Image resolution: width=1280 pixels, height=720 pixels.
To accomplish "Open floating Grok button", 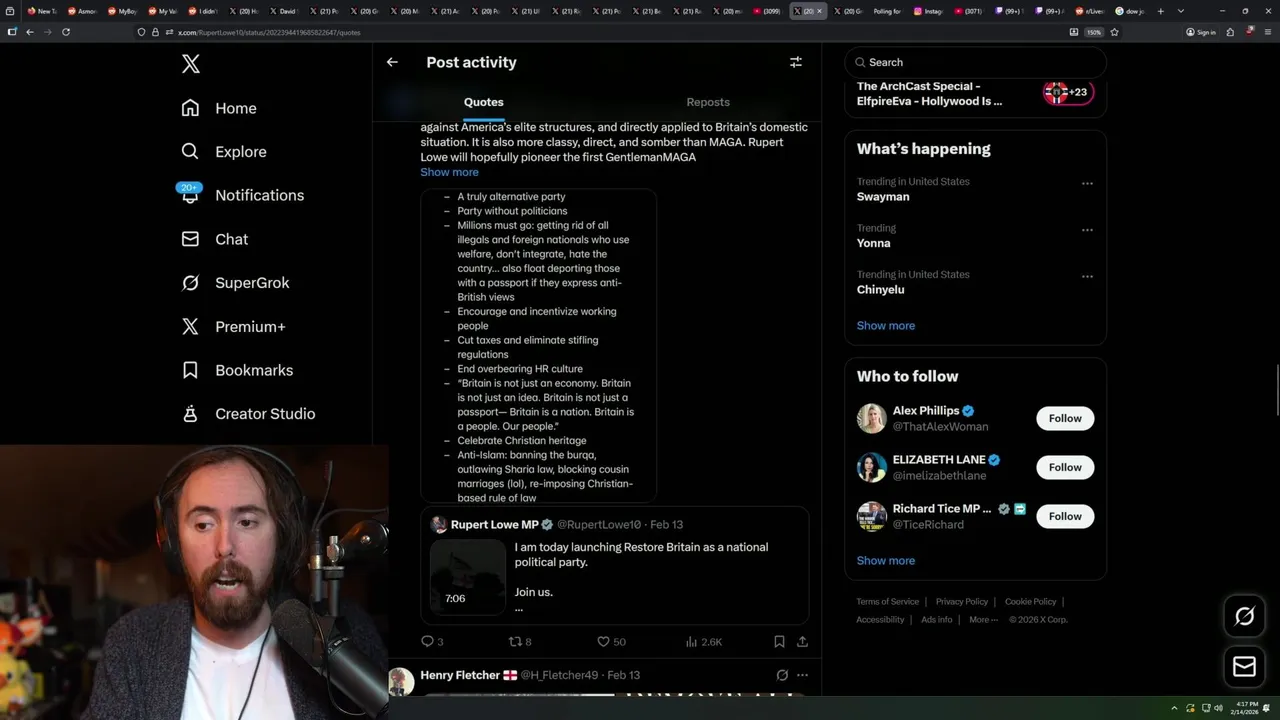I will coord(1245,617).
